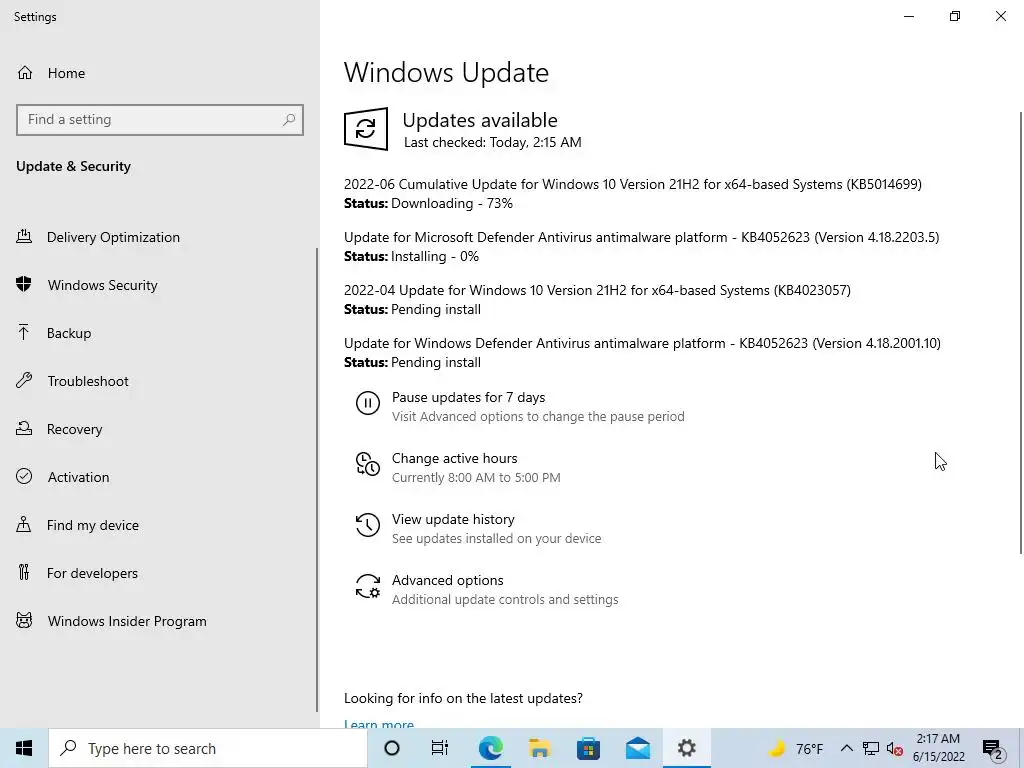
Task: Click the Settings gear on taskbar
Action: coord(686,748)
